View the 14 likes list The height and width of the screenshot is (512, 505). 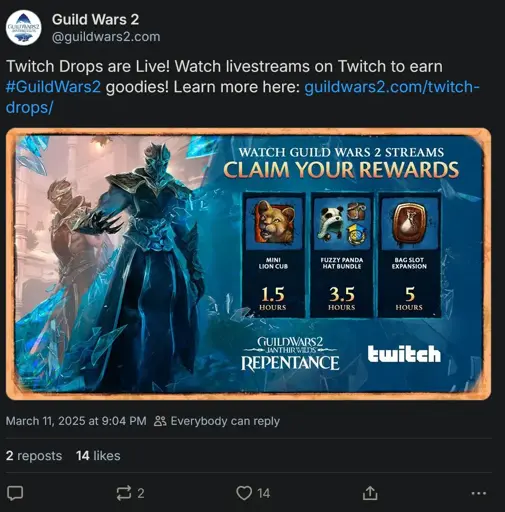pyautogui.click(x=98, y=456)
